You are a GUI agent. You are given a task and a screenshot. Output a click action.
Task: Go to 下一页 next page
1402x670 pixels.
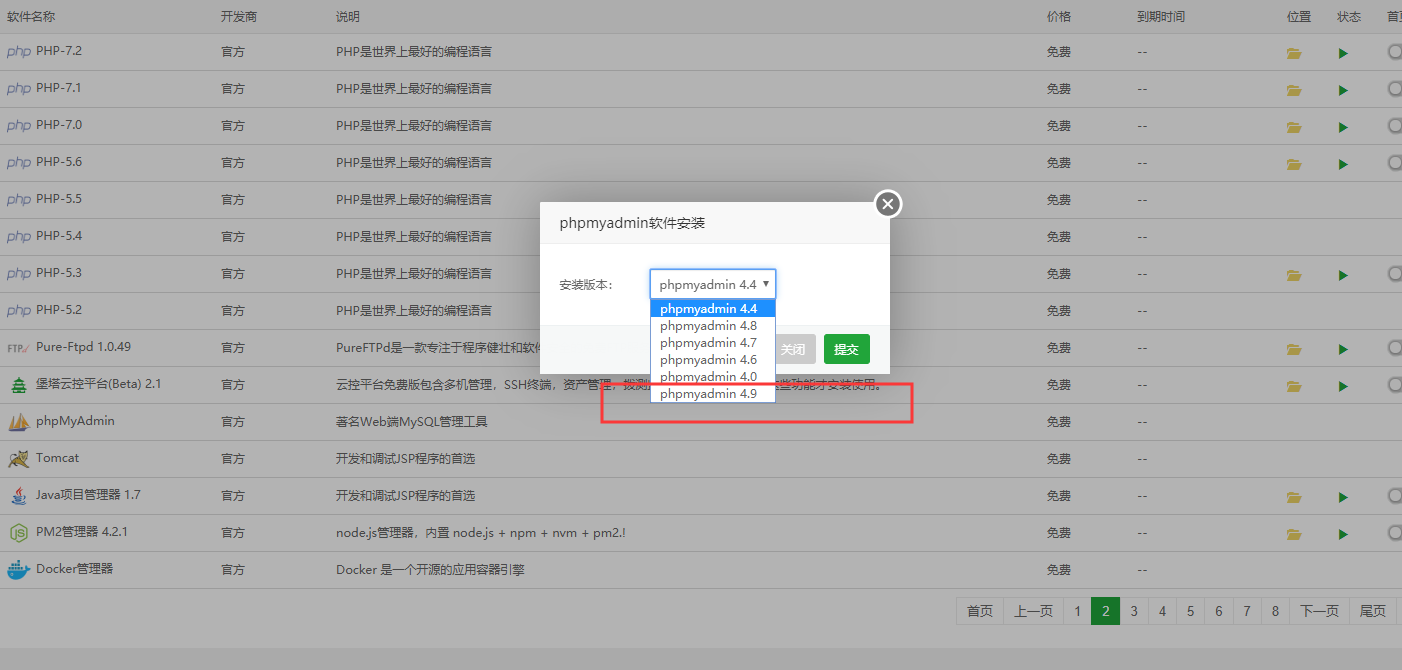1319,611
